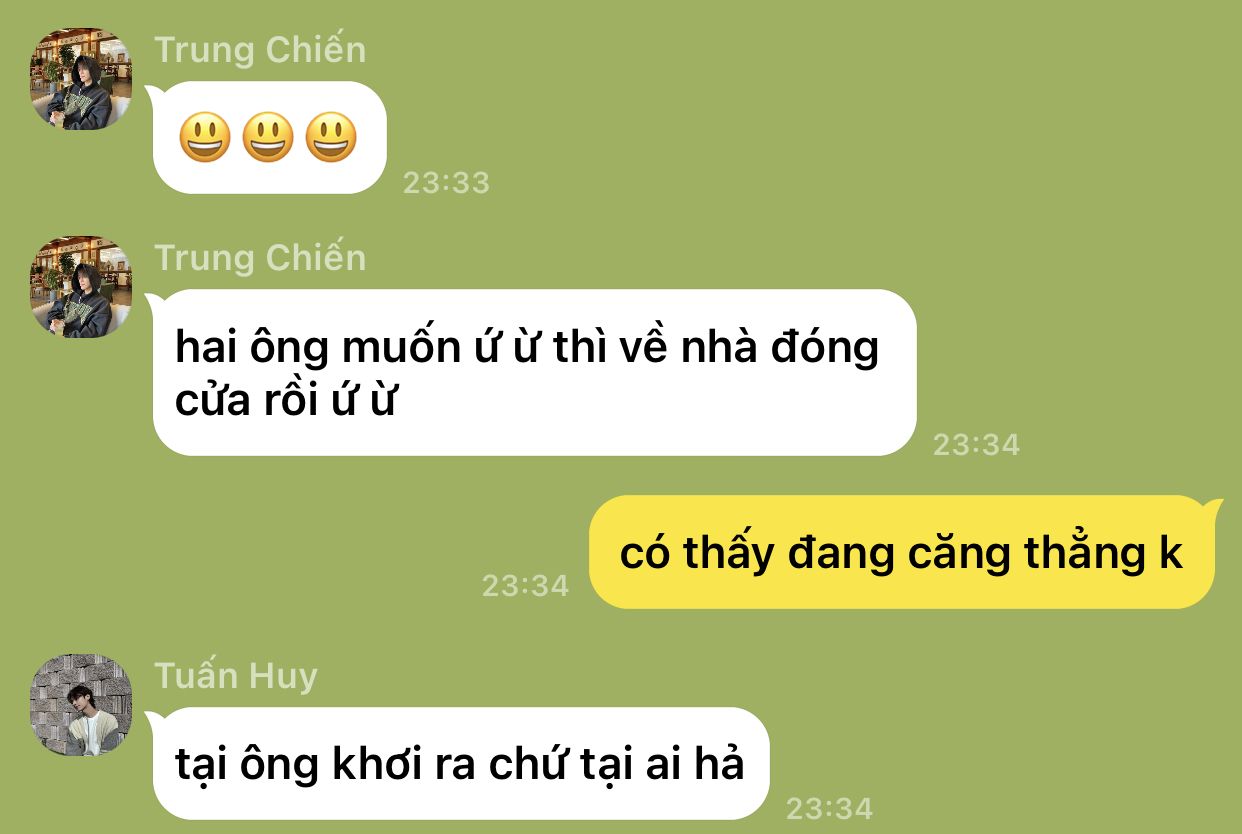The width and height of the screenshot is (1242, 834).
Task: Open Trung Chiến's avatar on the emoji message
Action: click(x=82, y=79)
